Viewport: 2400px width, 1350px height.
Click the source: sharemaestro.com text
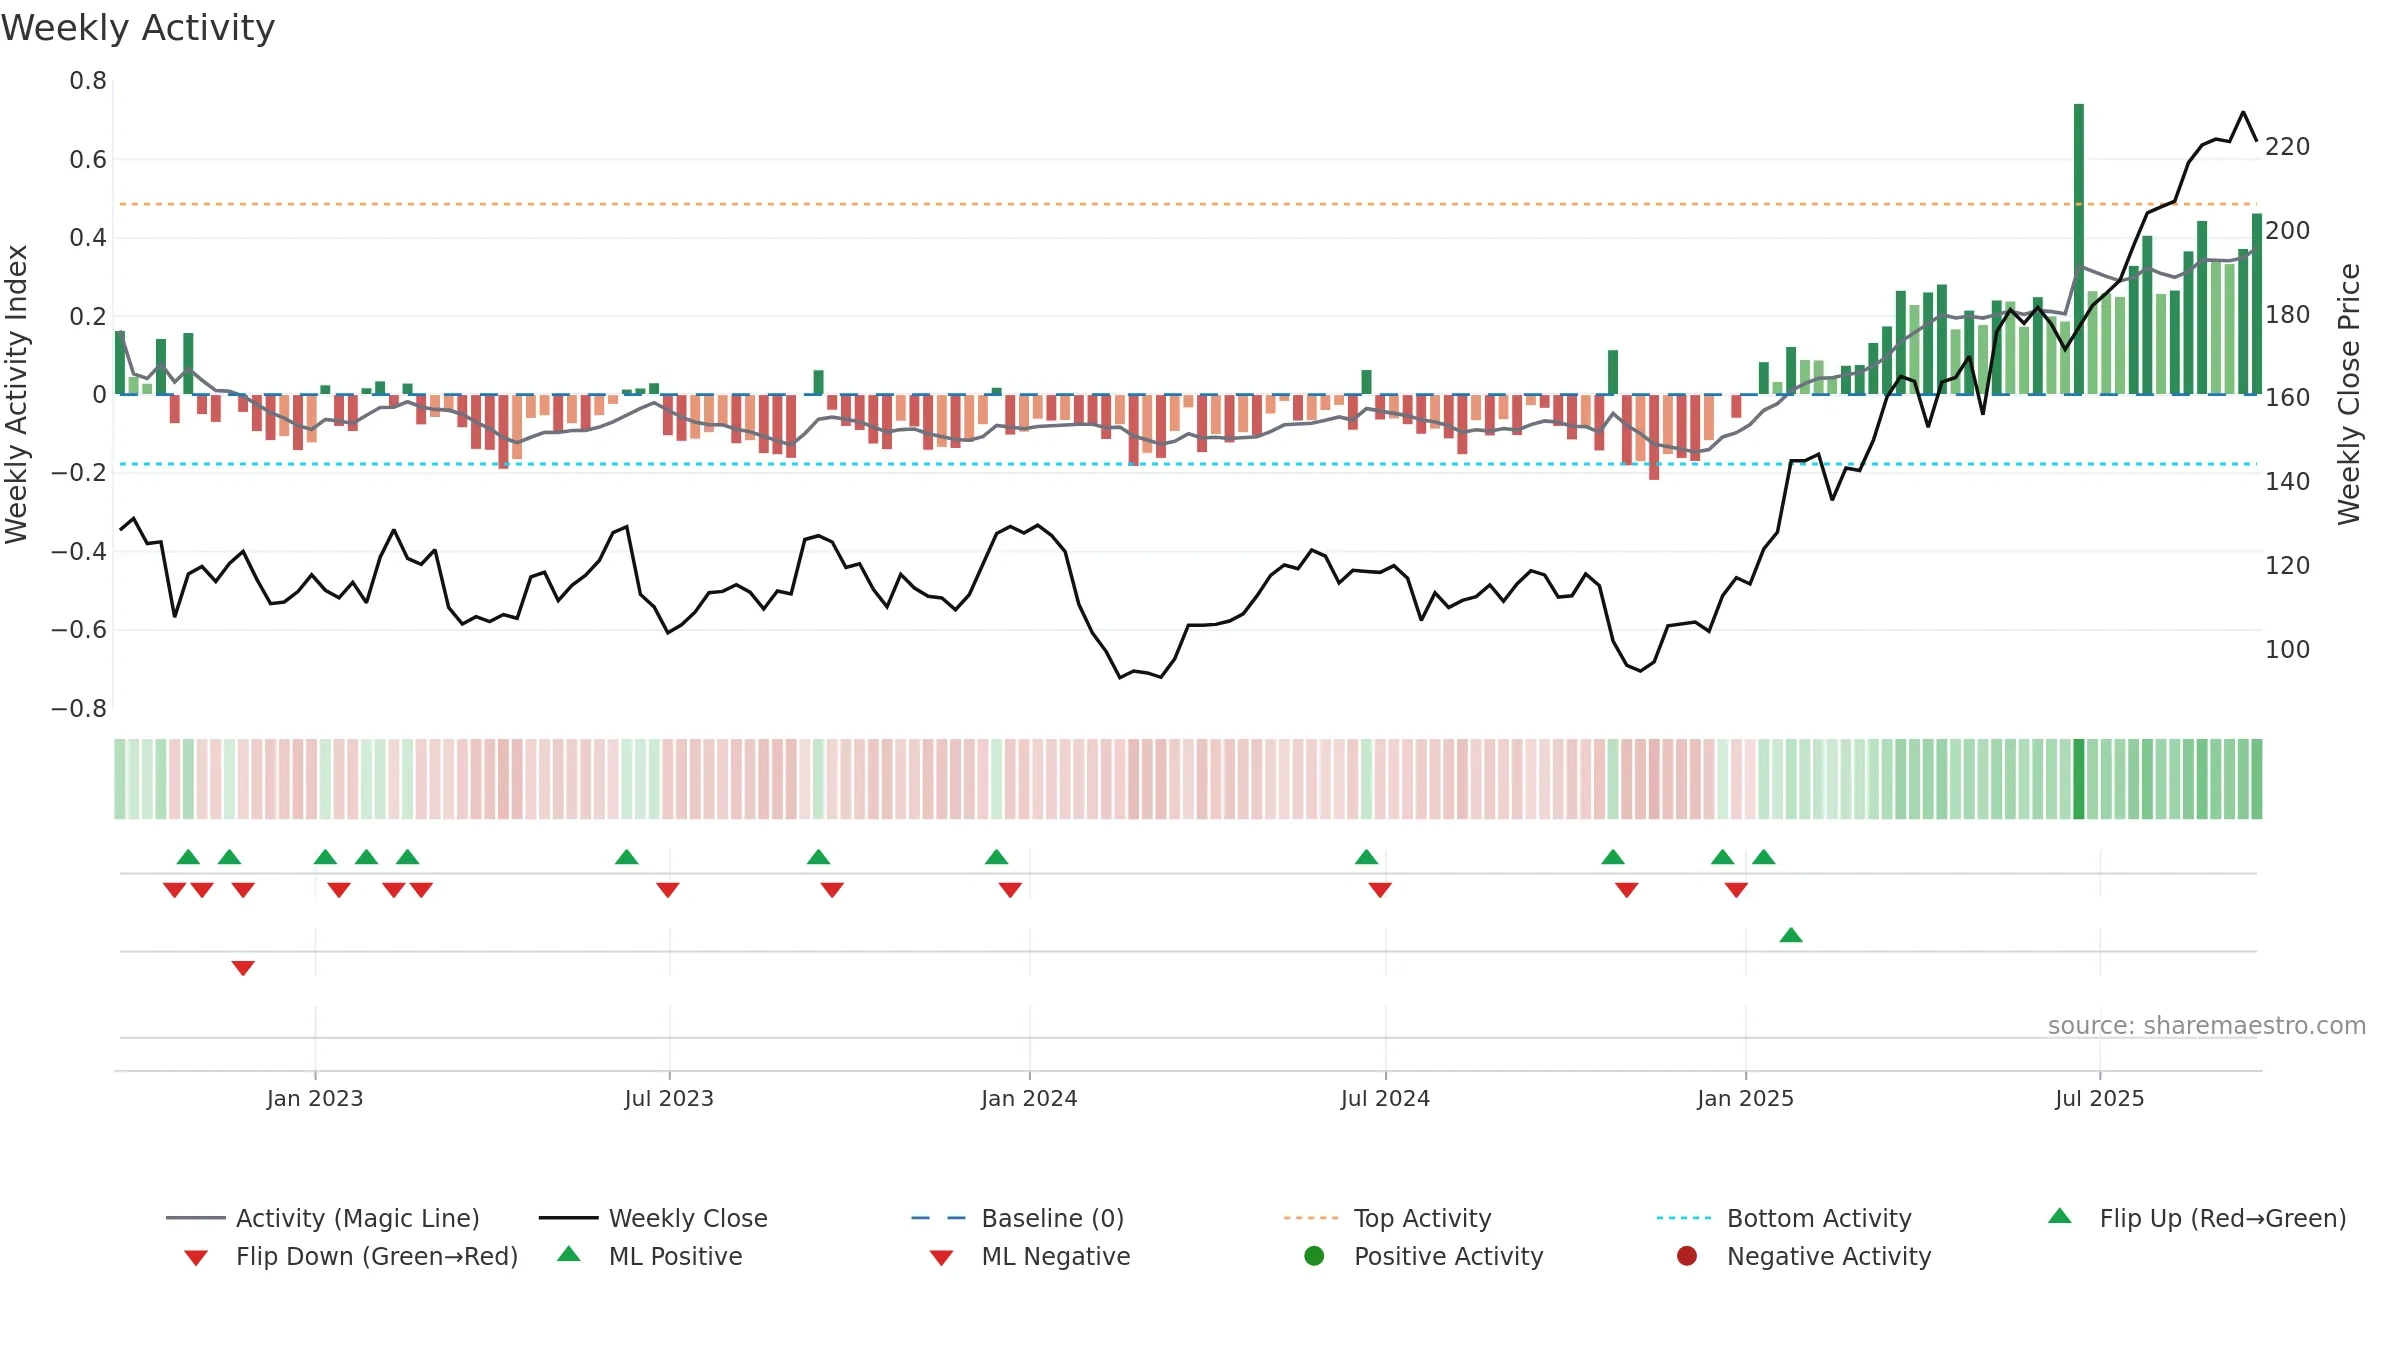[2207, 1025]
